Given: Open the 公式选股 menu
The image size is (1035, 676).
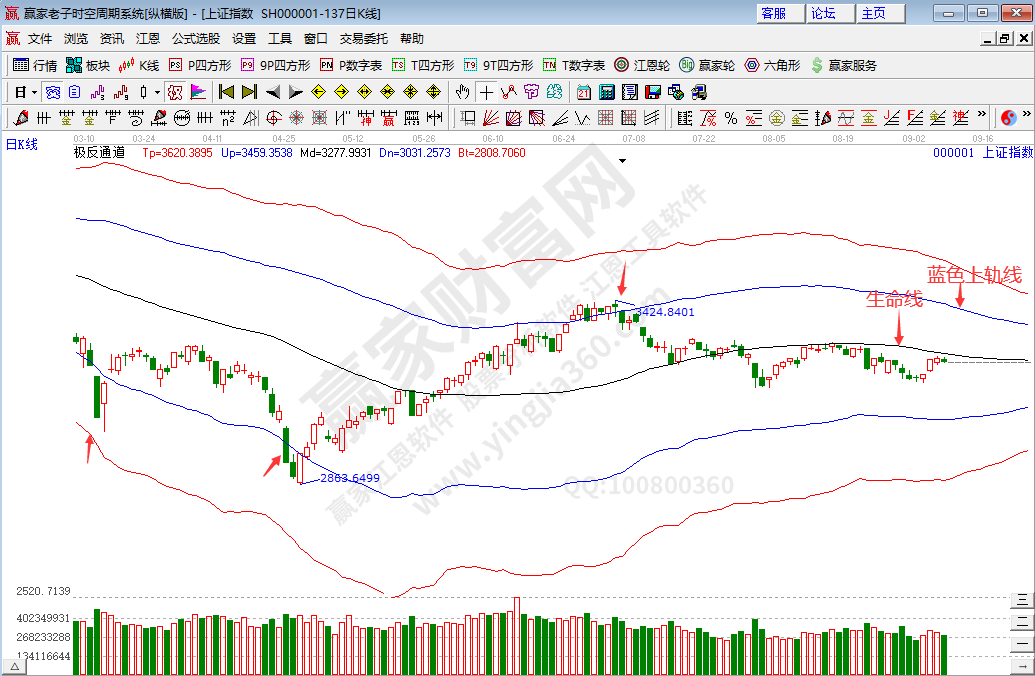Looking at the screenshot, I should [196, 39].
